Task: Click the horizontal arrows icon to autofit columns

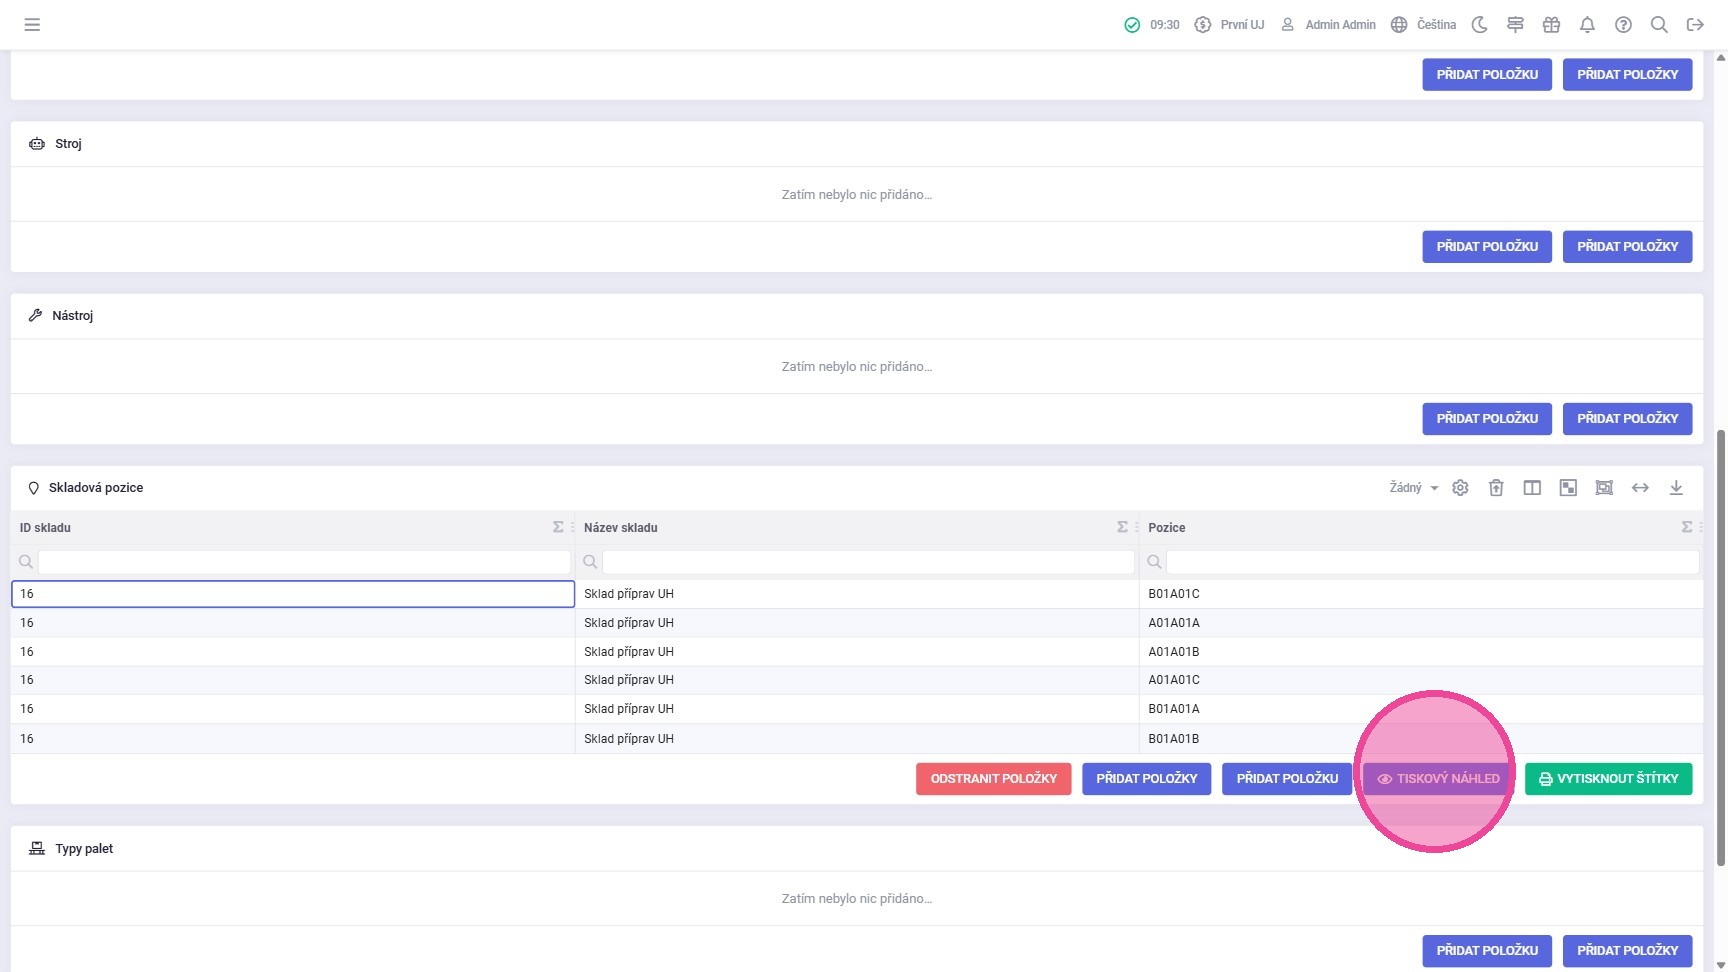Action: click(1640, 488)
